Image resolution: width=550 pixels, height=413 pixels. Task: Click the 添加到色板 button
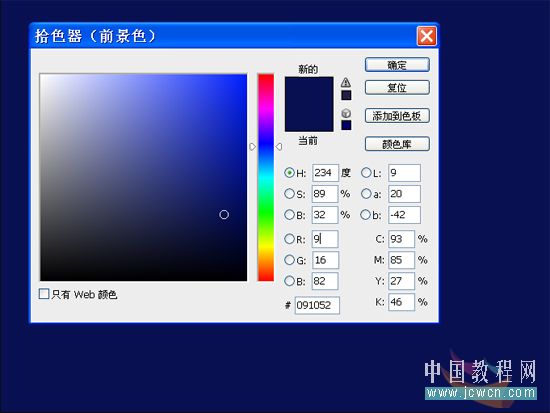[397, 116]
